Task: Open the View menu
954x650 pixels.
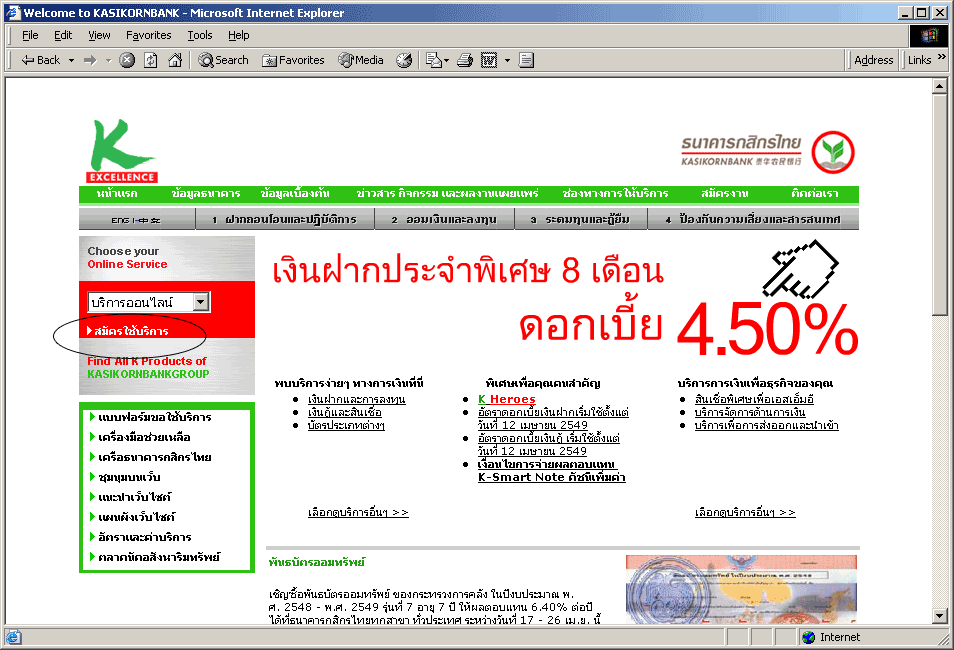Action: [x=99, y=35]
